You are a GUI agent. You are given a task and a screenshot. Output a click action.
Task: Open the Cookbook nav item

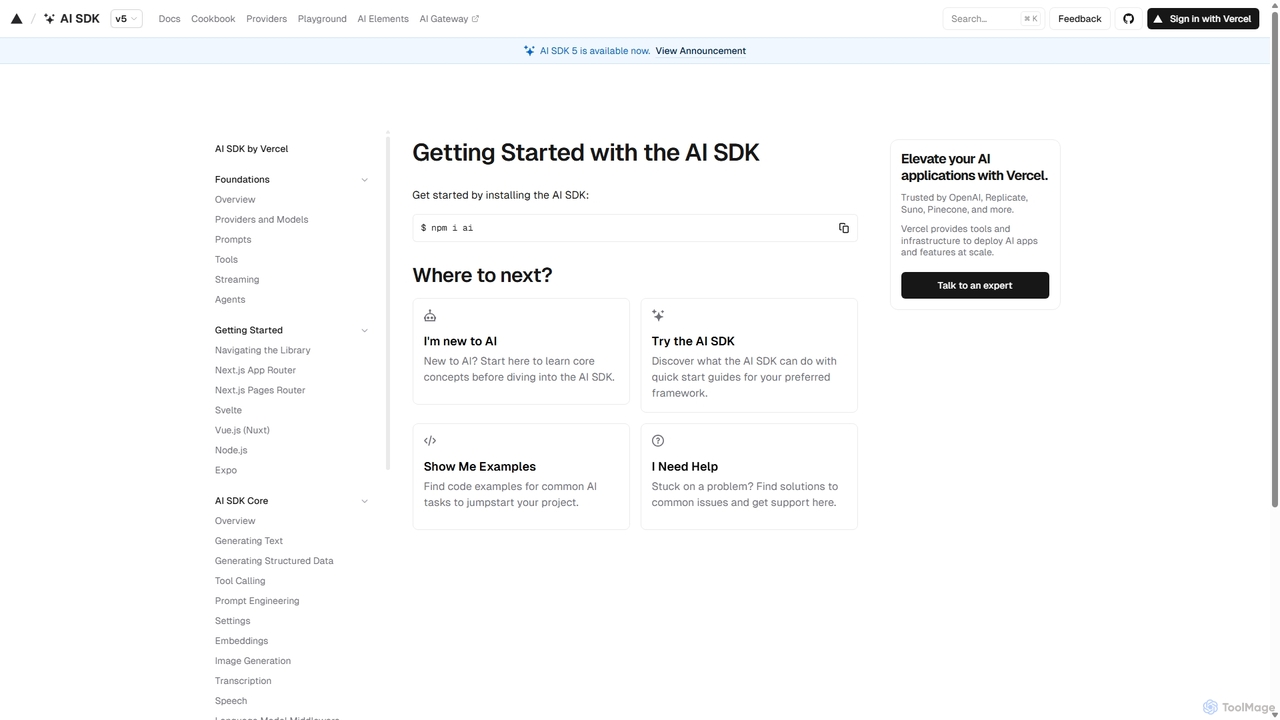click(213, 19)
